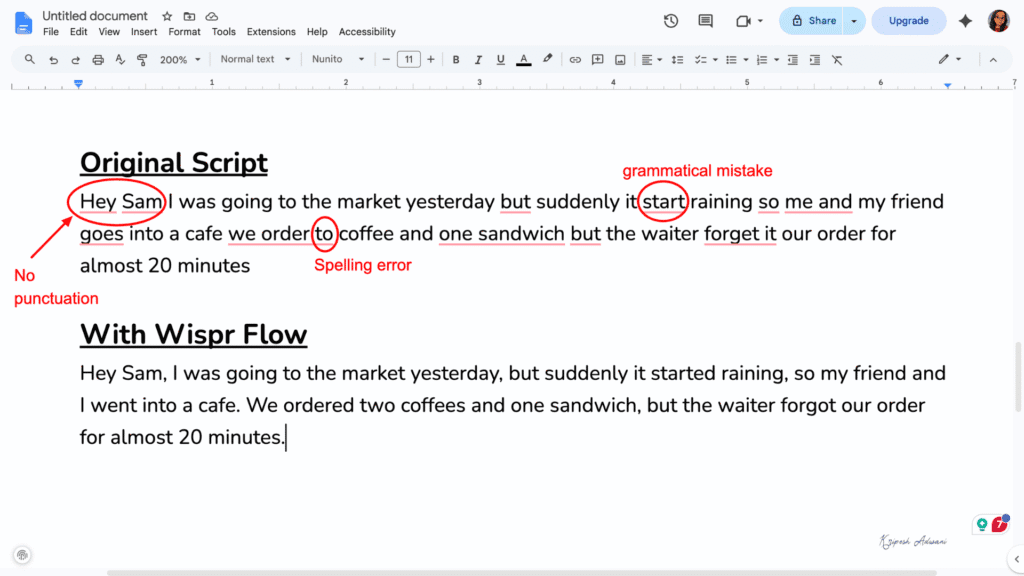Open the text alignment dropdown
Screen dimensions: 1024x576
(x=651, y=60)
